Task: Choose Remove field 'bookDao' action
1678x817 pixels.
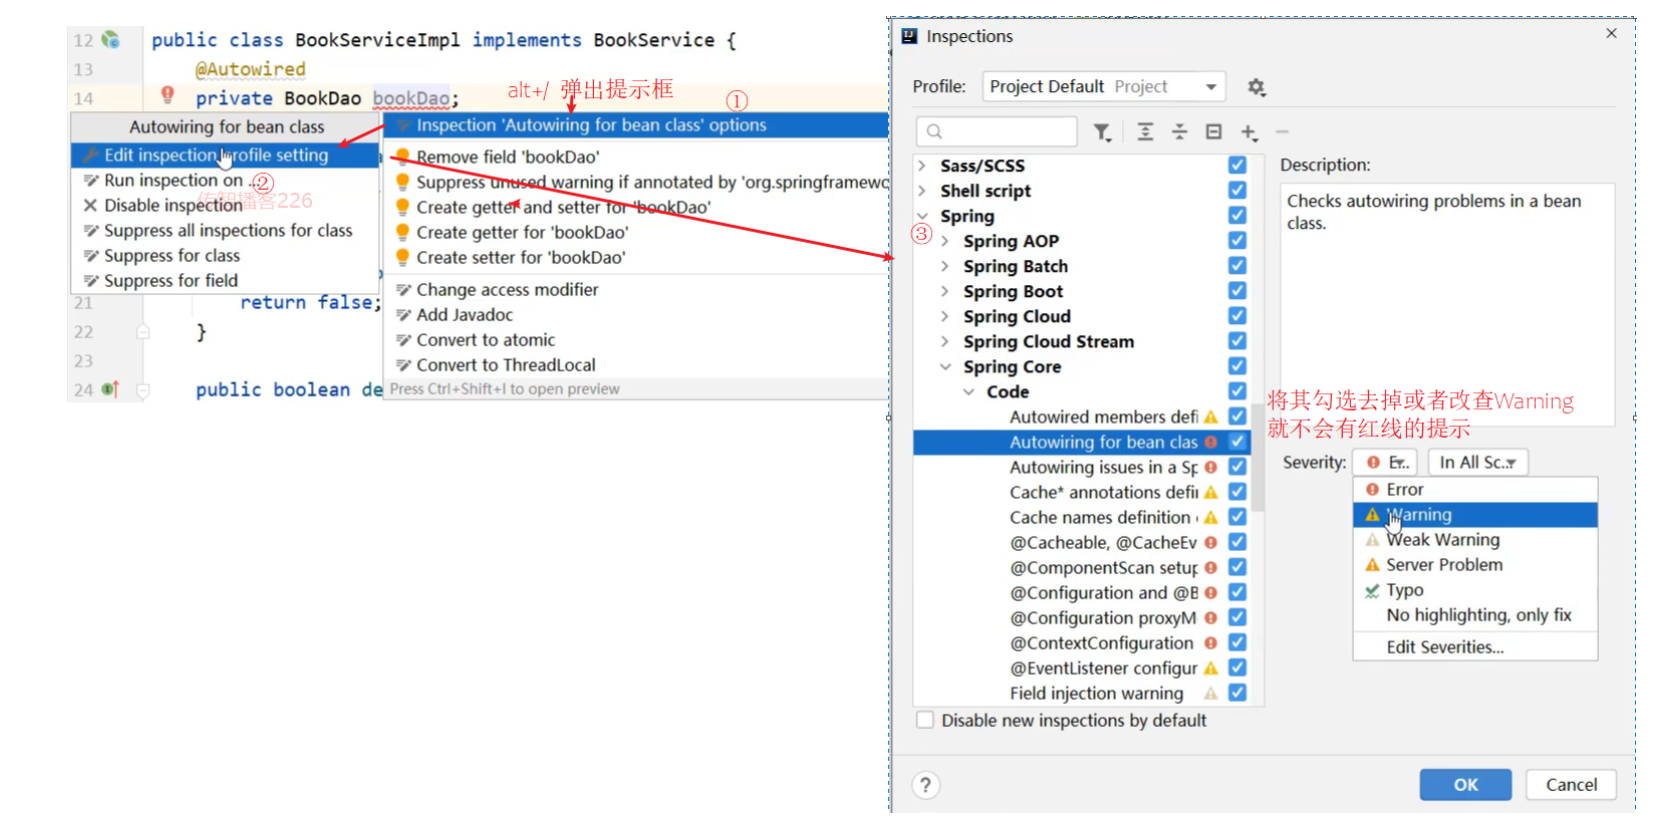Action: coord(637,157)
